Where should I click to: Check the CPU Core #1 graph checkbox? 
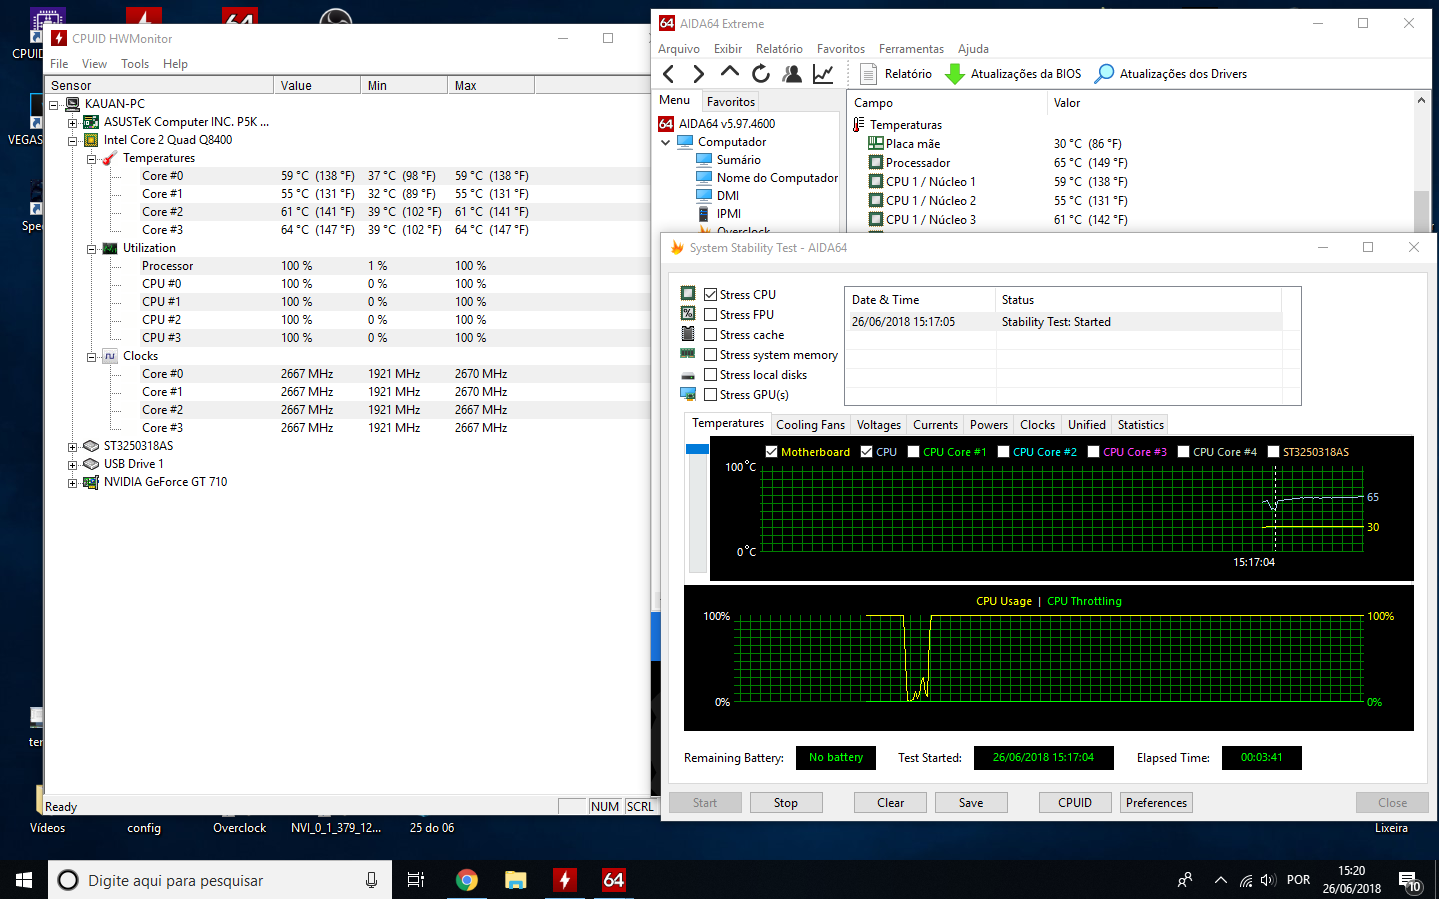pyautogui.click(x=913, y=452)
